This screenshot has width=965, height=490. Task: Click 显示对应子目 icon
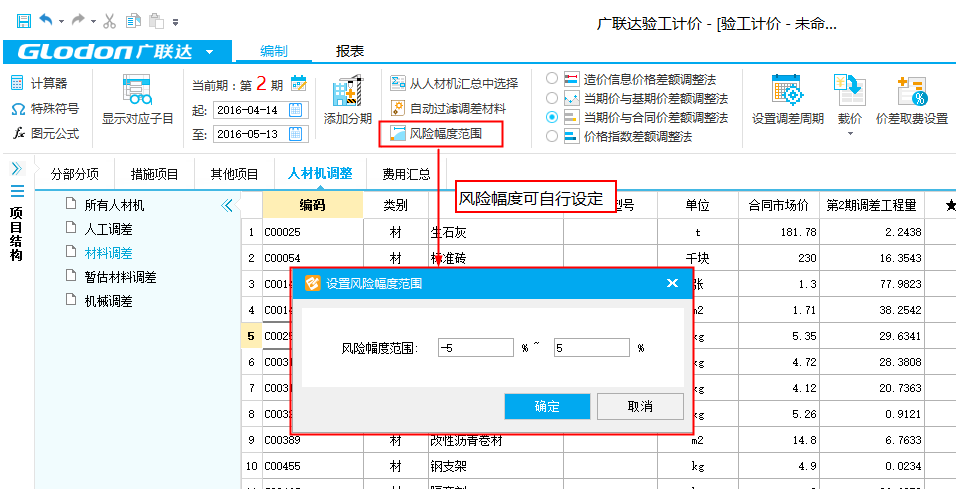point(137,92)
